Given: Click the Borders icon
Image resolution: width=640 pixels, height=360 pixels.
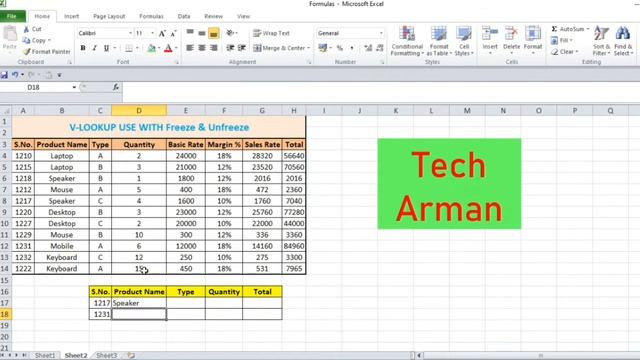Looking at the screenshot, I should (x=129, y=48).
